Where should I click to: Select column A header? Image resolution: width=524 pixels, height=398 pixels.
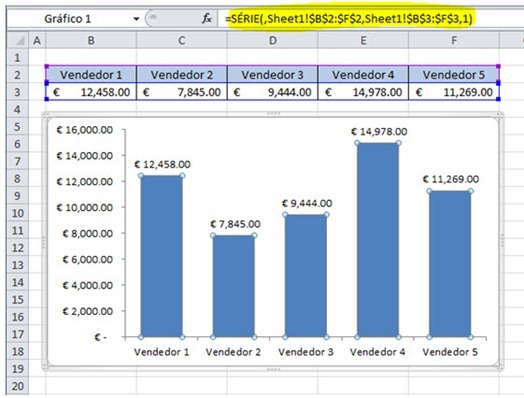pyautogui.click(x=37, y=40)
